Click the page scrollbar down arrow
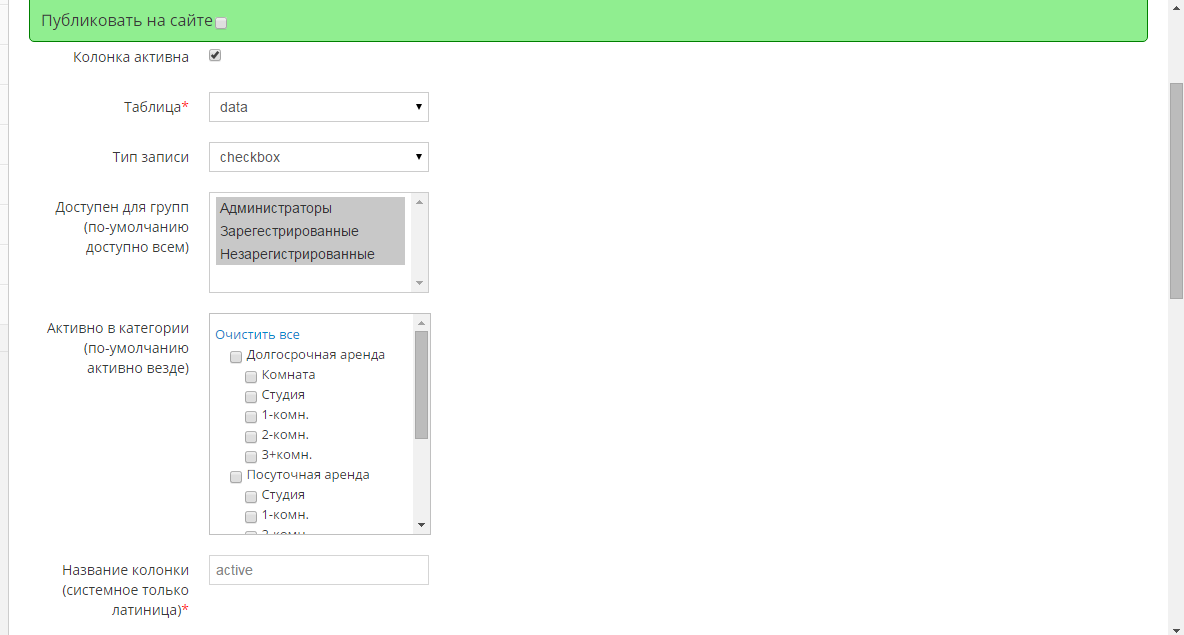The width and height of the screenshot is (1184, 635). pyautogui.click(x=1176, y=628)
